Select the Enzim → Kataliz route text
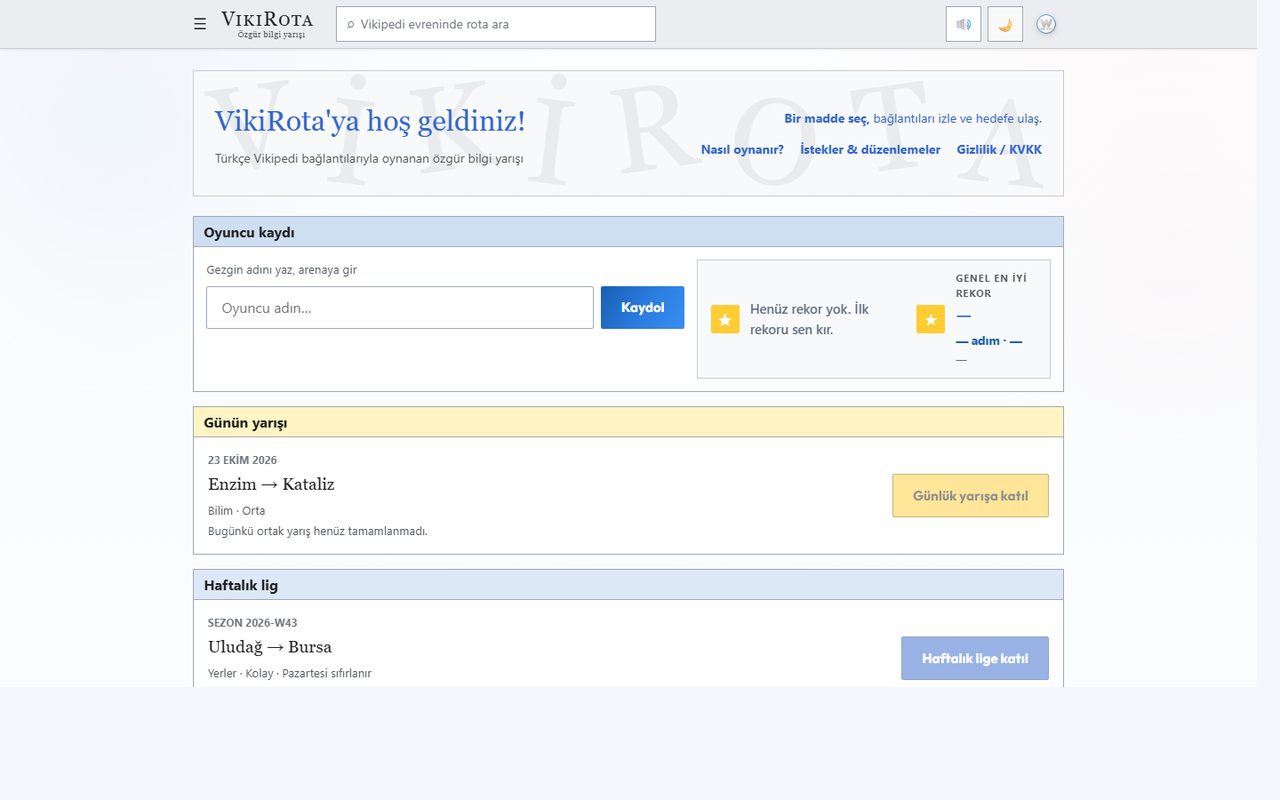Viewport: 1280px width, 800px height. click(271, 484)
